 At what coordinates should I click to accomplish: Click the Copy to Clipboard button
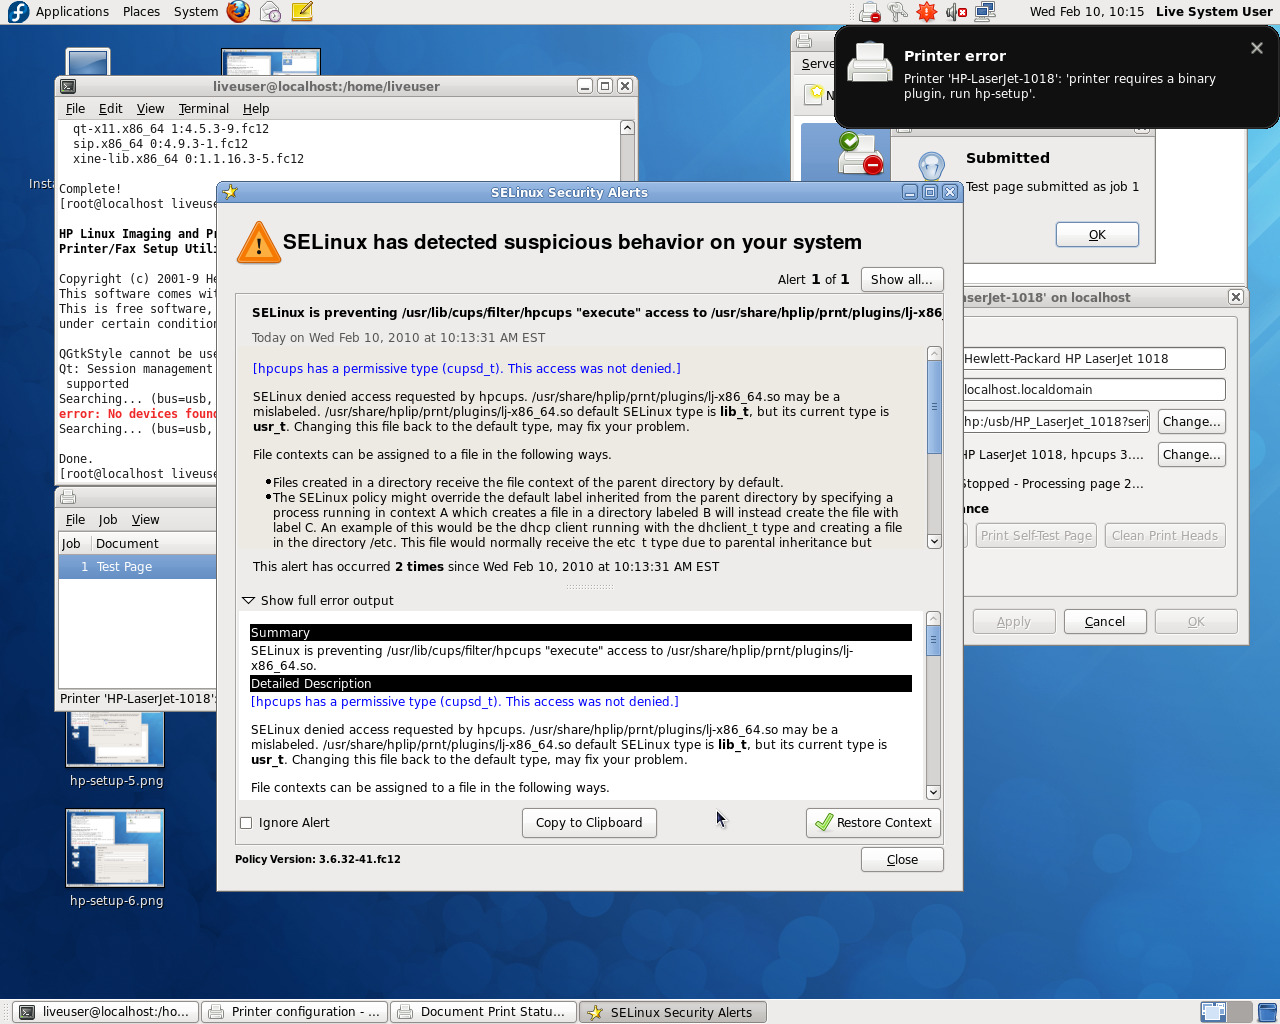(x=589, y=823)
